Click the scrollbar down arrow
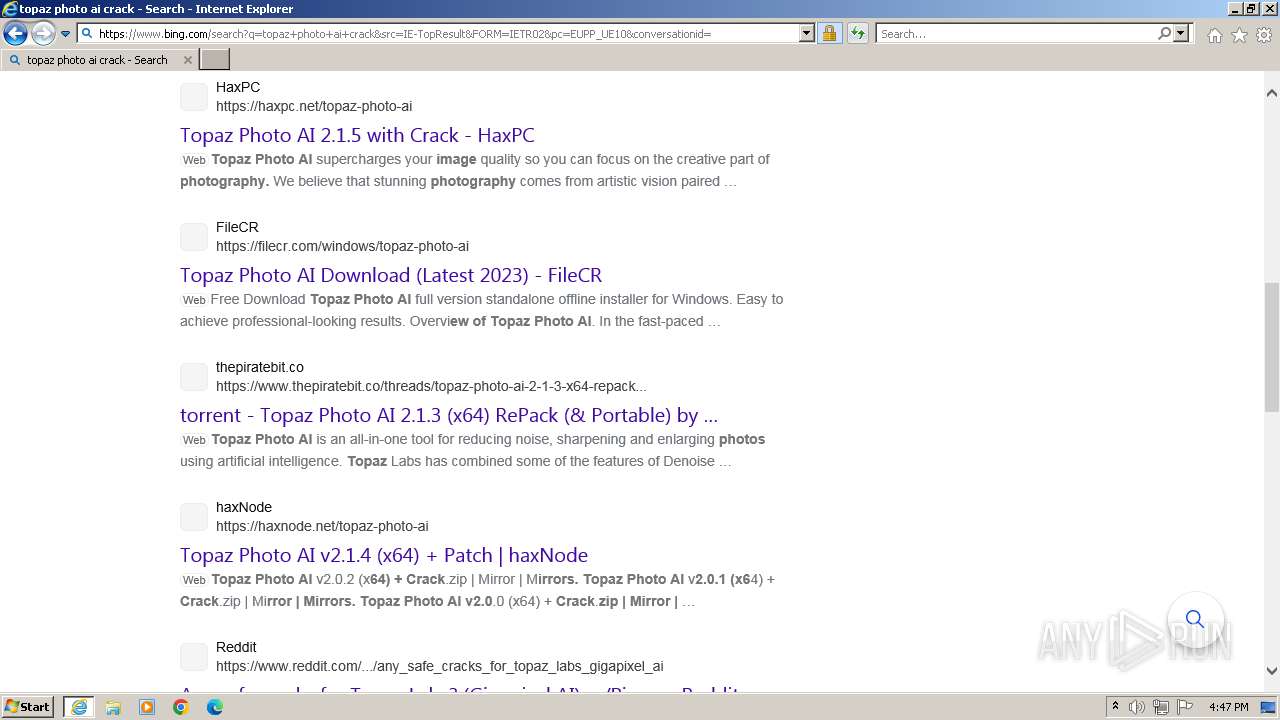The width and height of the screenshot is (1280, 720). point(1271,671)
